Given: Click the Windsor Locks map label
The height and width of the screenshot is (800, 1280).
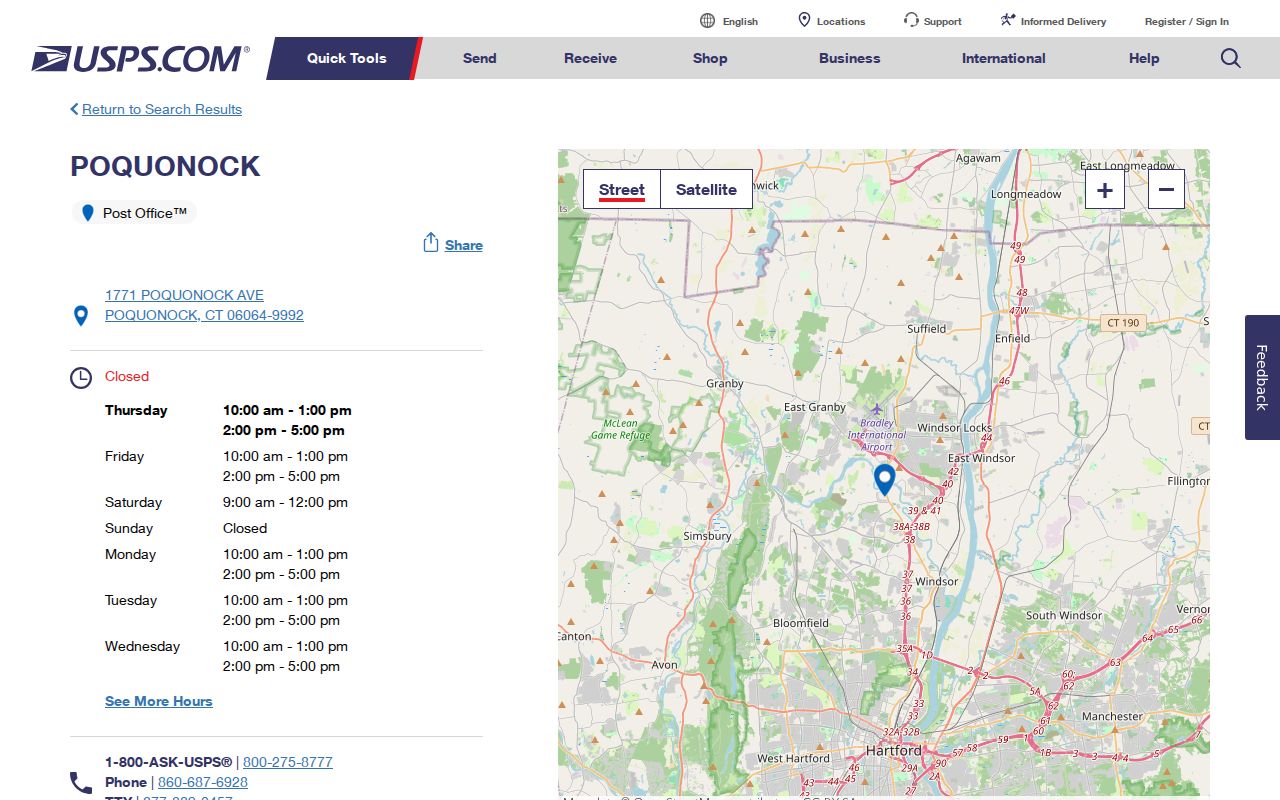Looking at the screenshot, I should [954, 427].
